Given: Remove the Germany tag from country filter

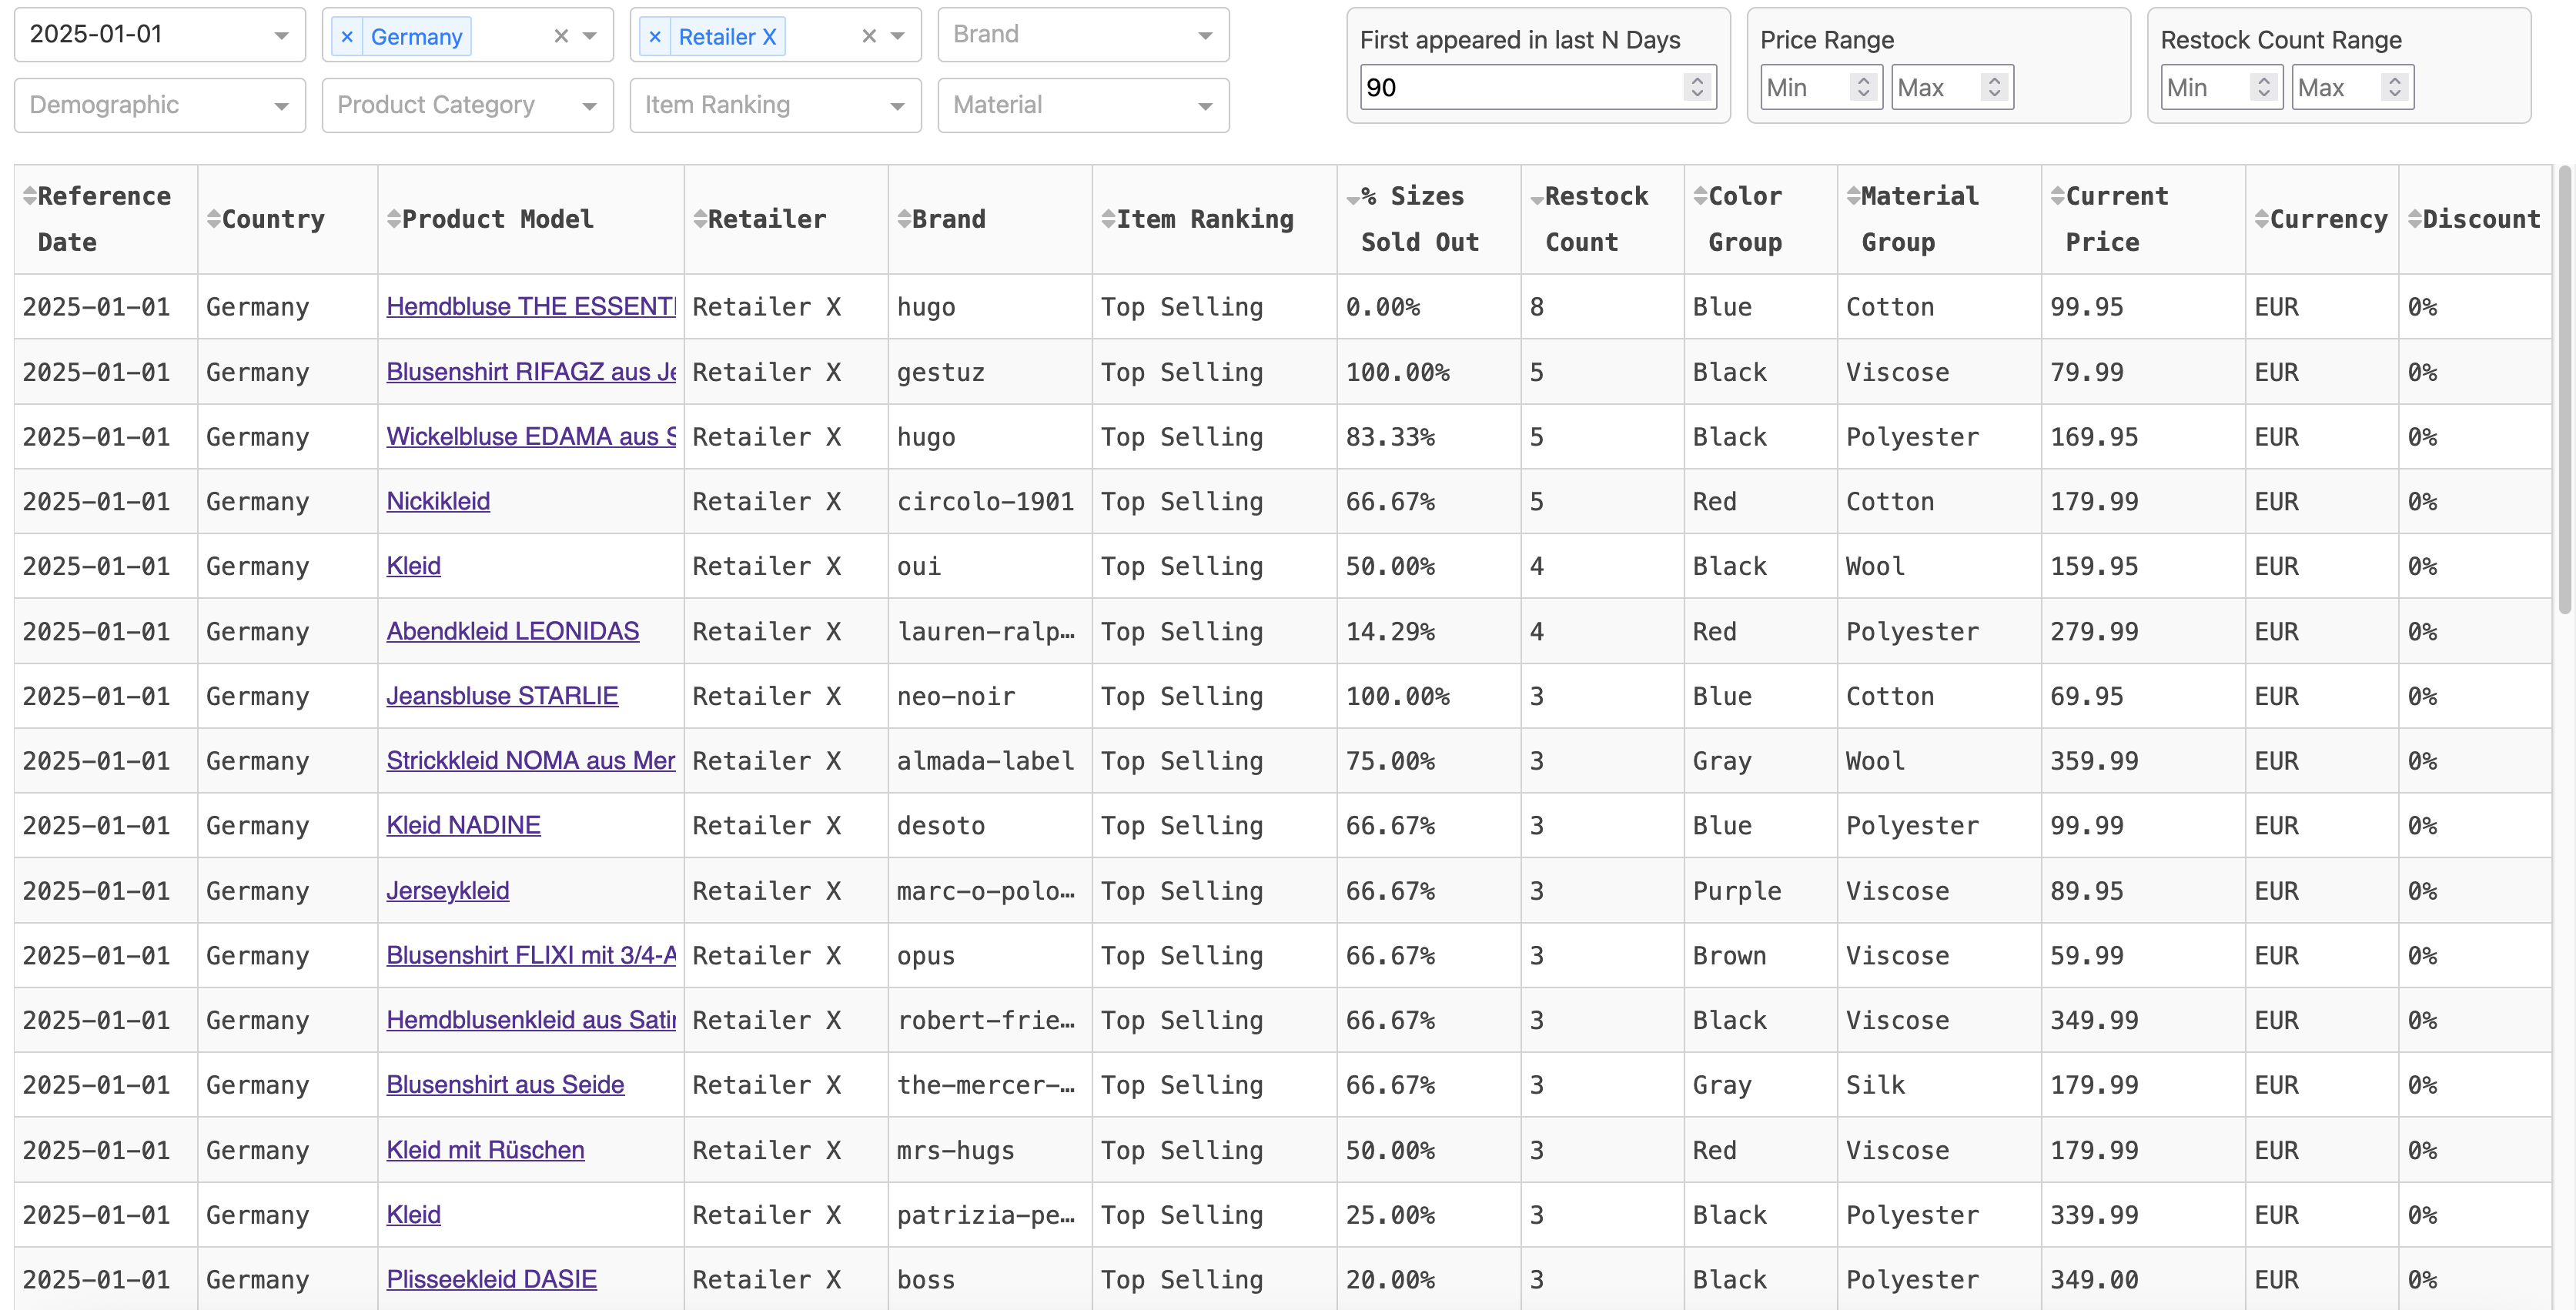Looking at the screenshot, I should (x=347, y=37).
